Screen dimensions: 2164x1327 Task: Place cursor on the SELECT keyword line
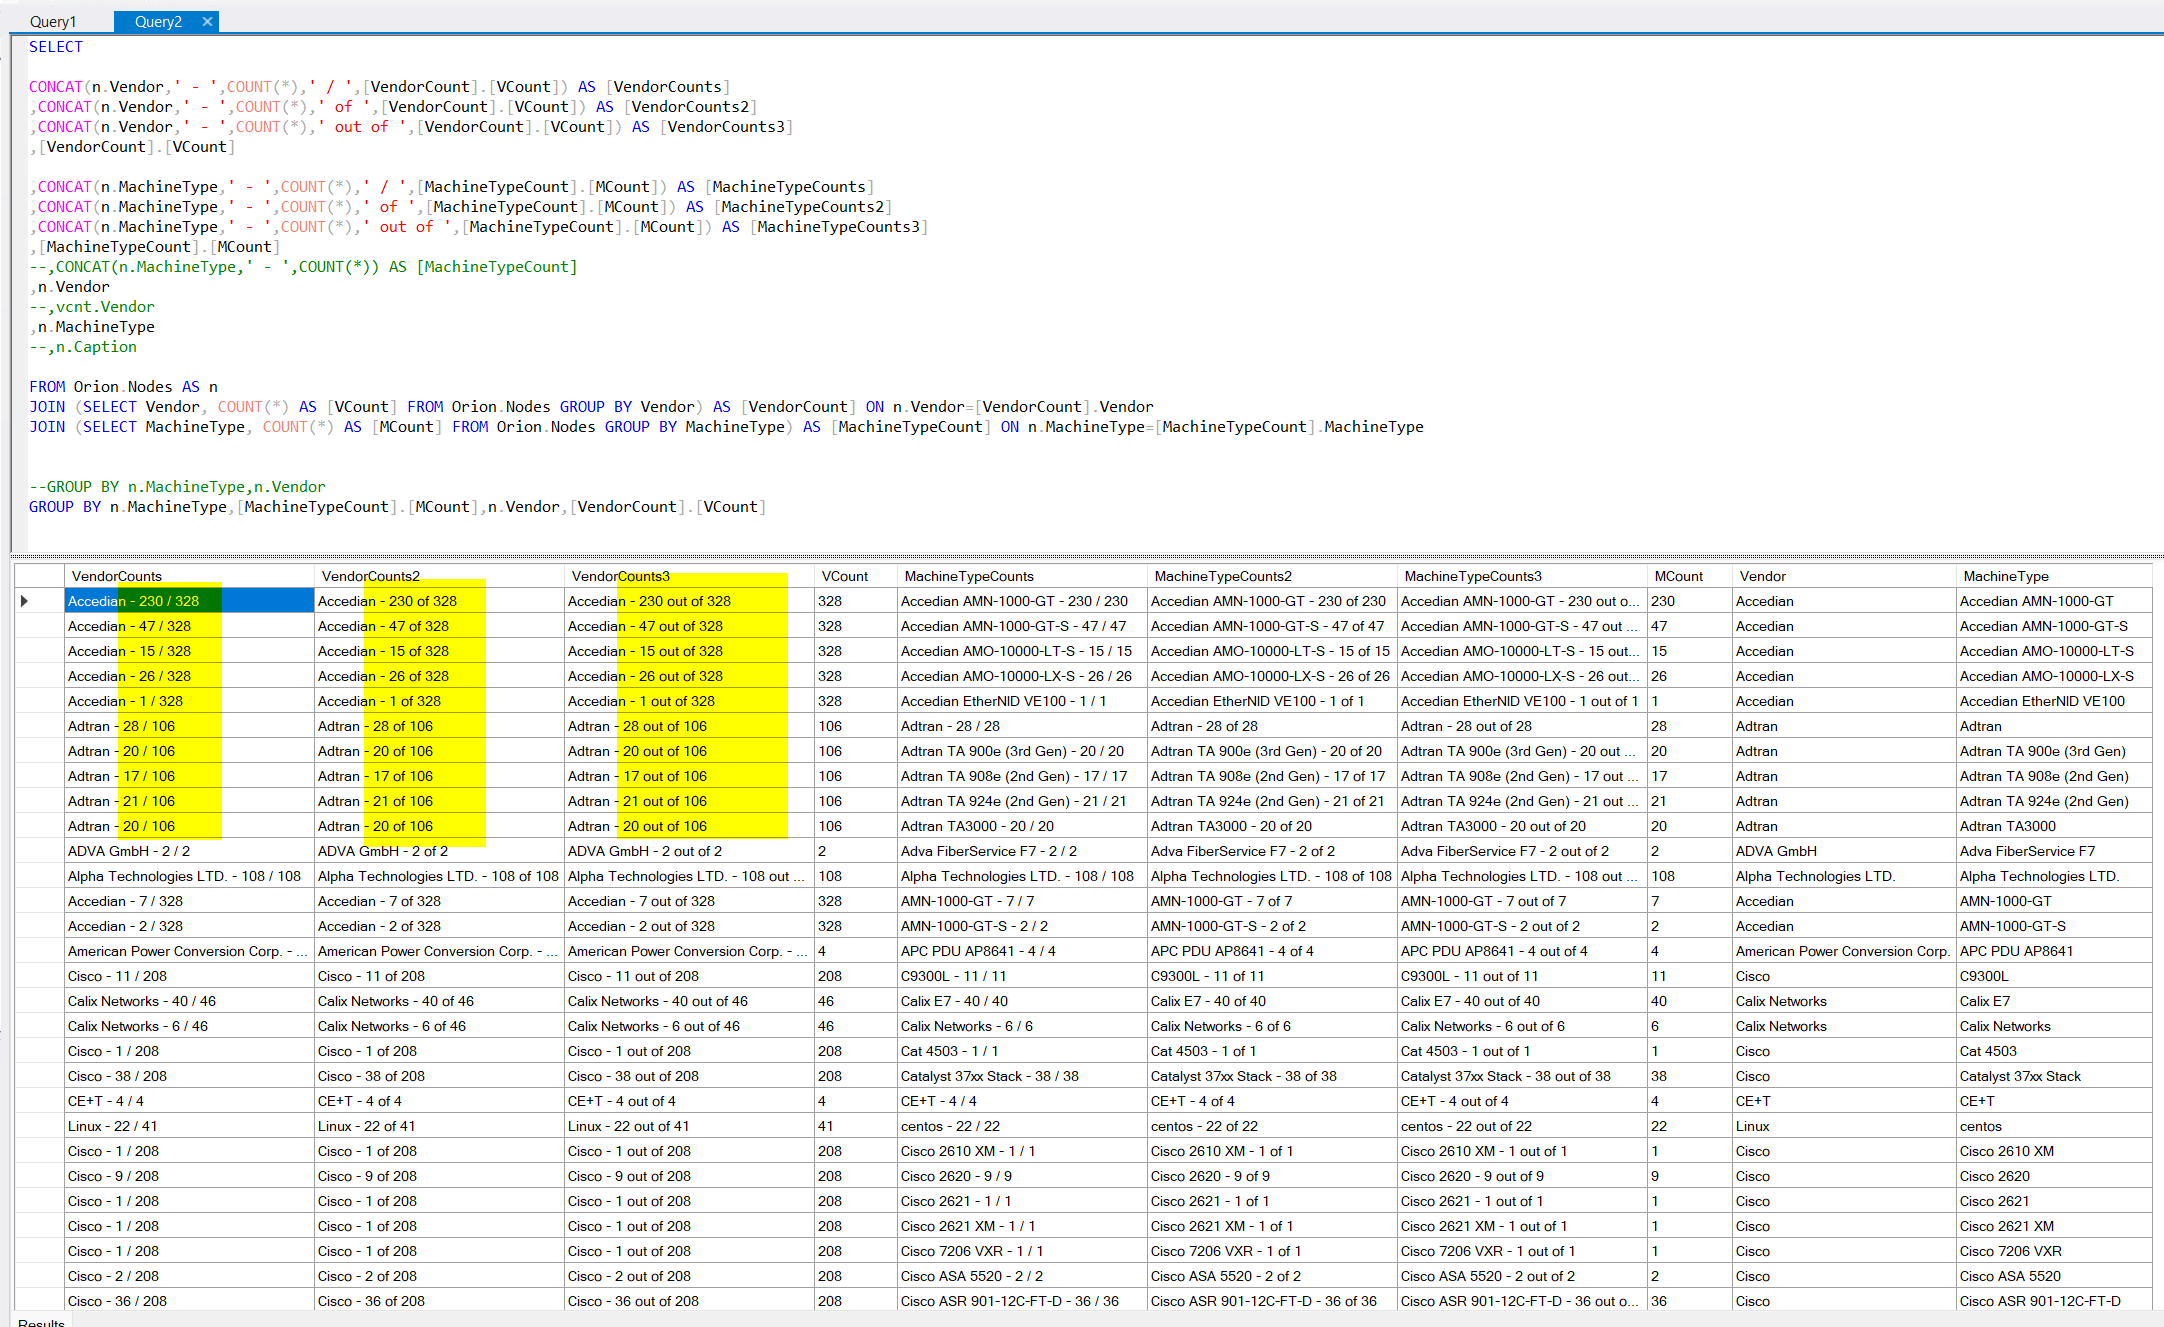click(56, 47)
